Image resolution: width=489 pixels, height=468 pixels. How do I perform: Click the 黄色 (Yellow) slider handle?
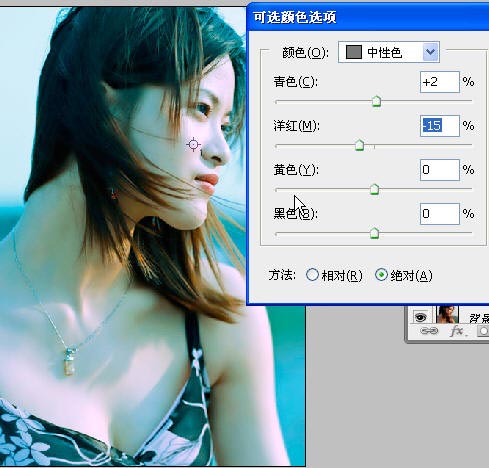[375, 189]
